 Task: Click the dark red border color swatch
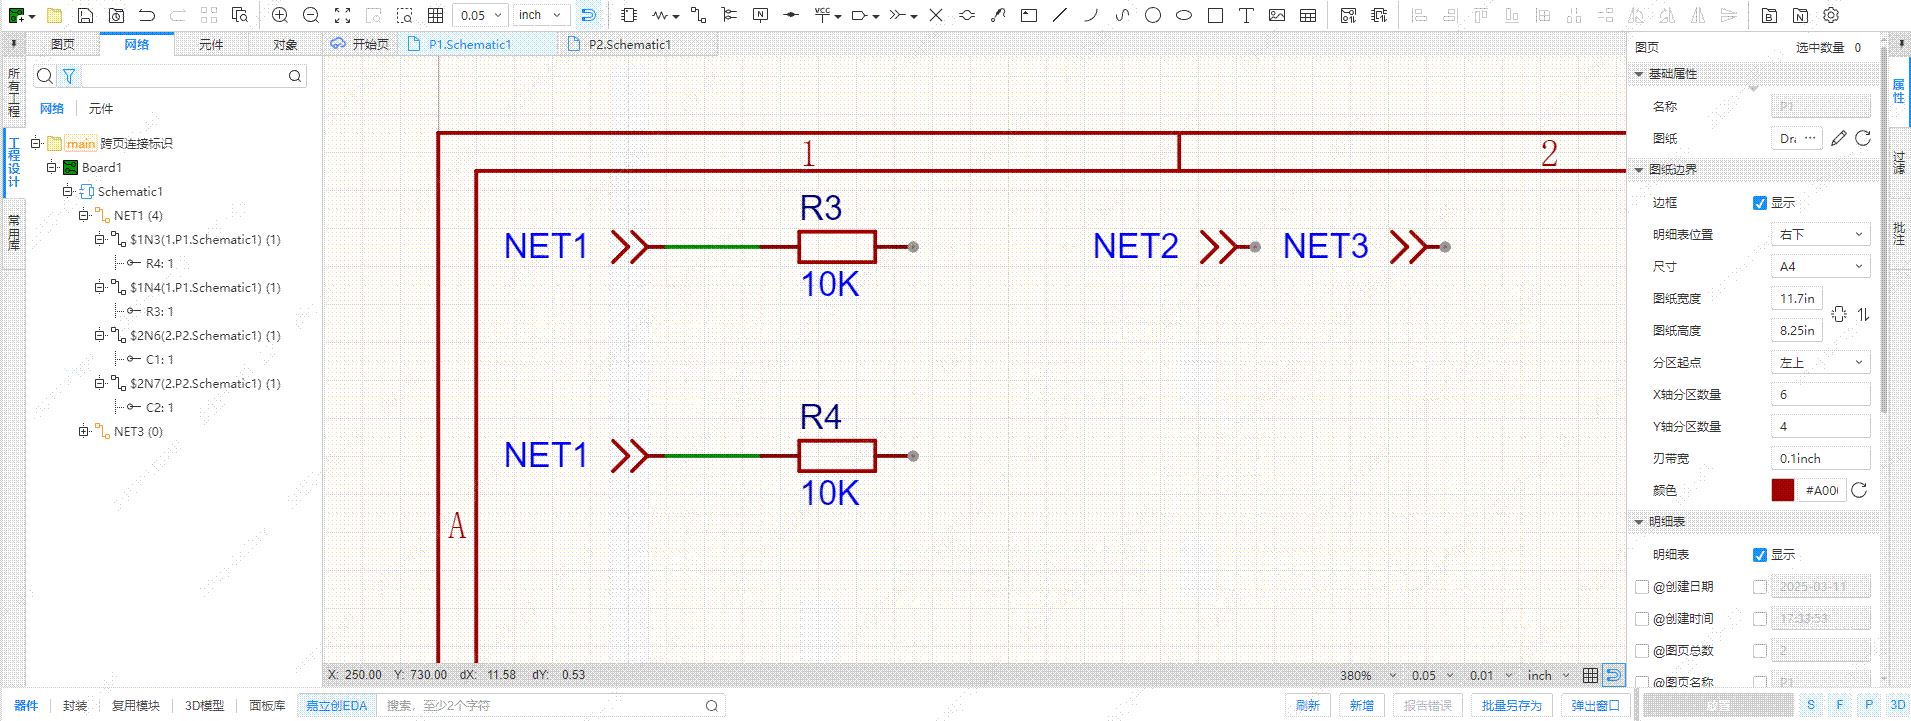(x=1782, y=490)
